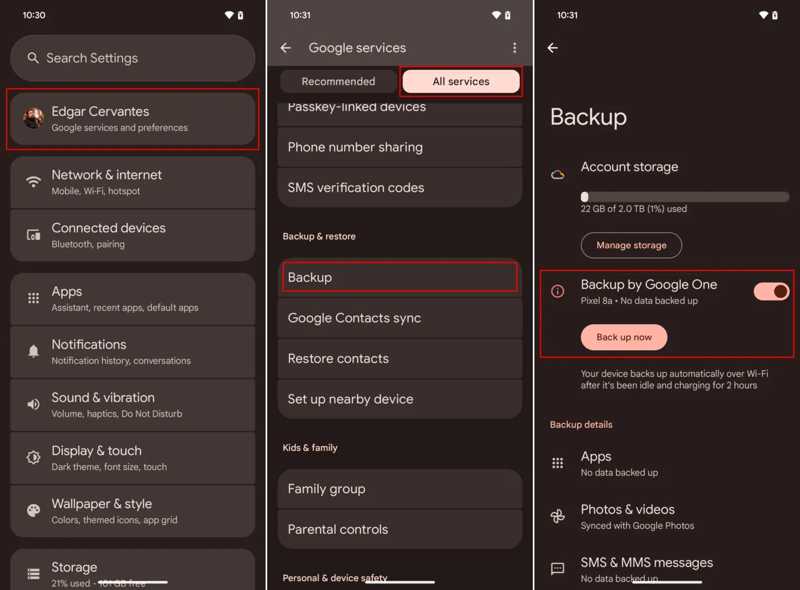
Task: Go back from the Backup screen
Action: 553,48
